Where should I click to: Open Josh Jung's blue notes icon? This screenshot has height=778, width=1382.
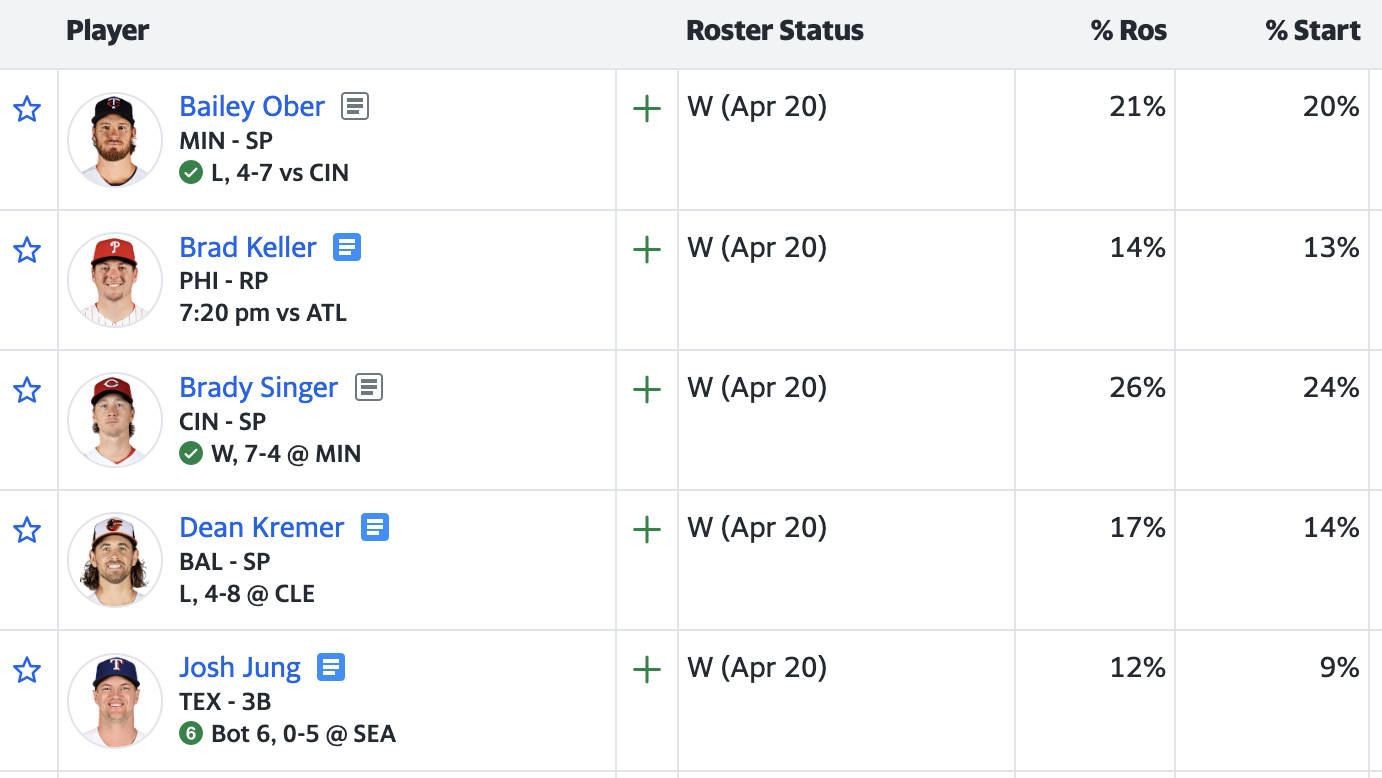tap(331, 667)
